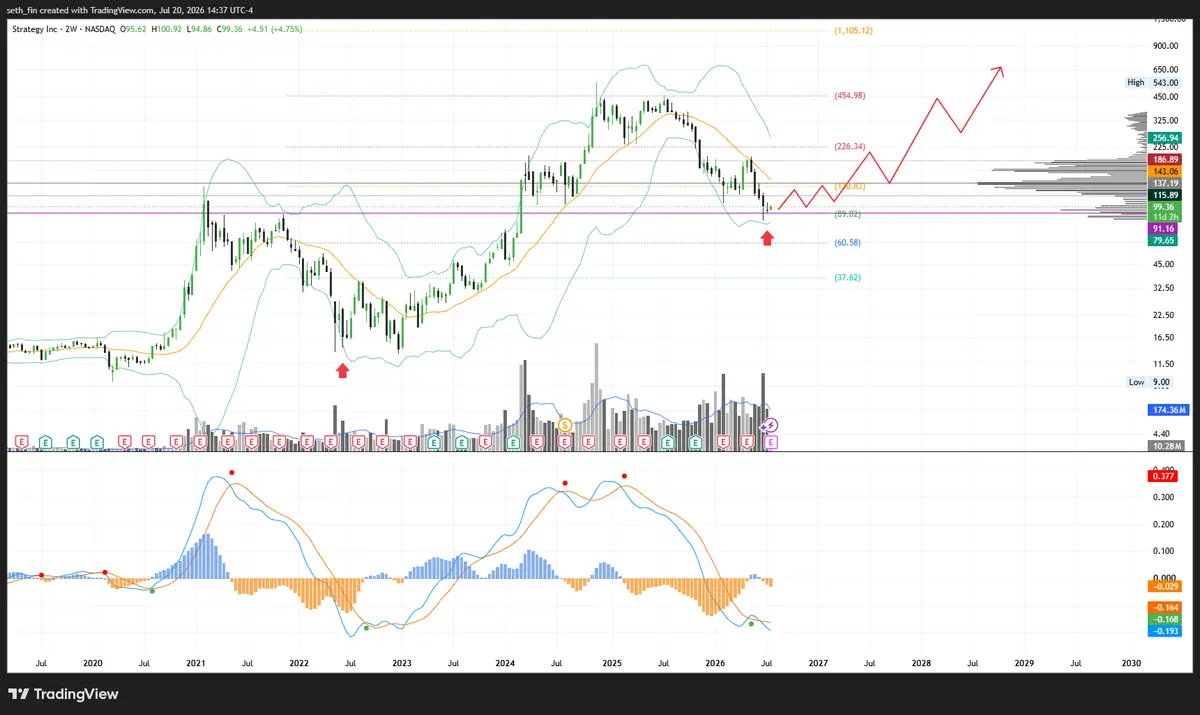Click the 45.00 price scale value
Image resolution: width=1200 pixels, height=715 pixels.
(1163, 264)
